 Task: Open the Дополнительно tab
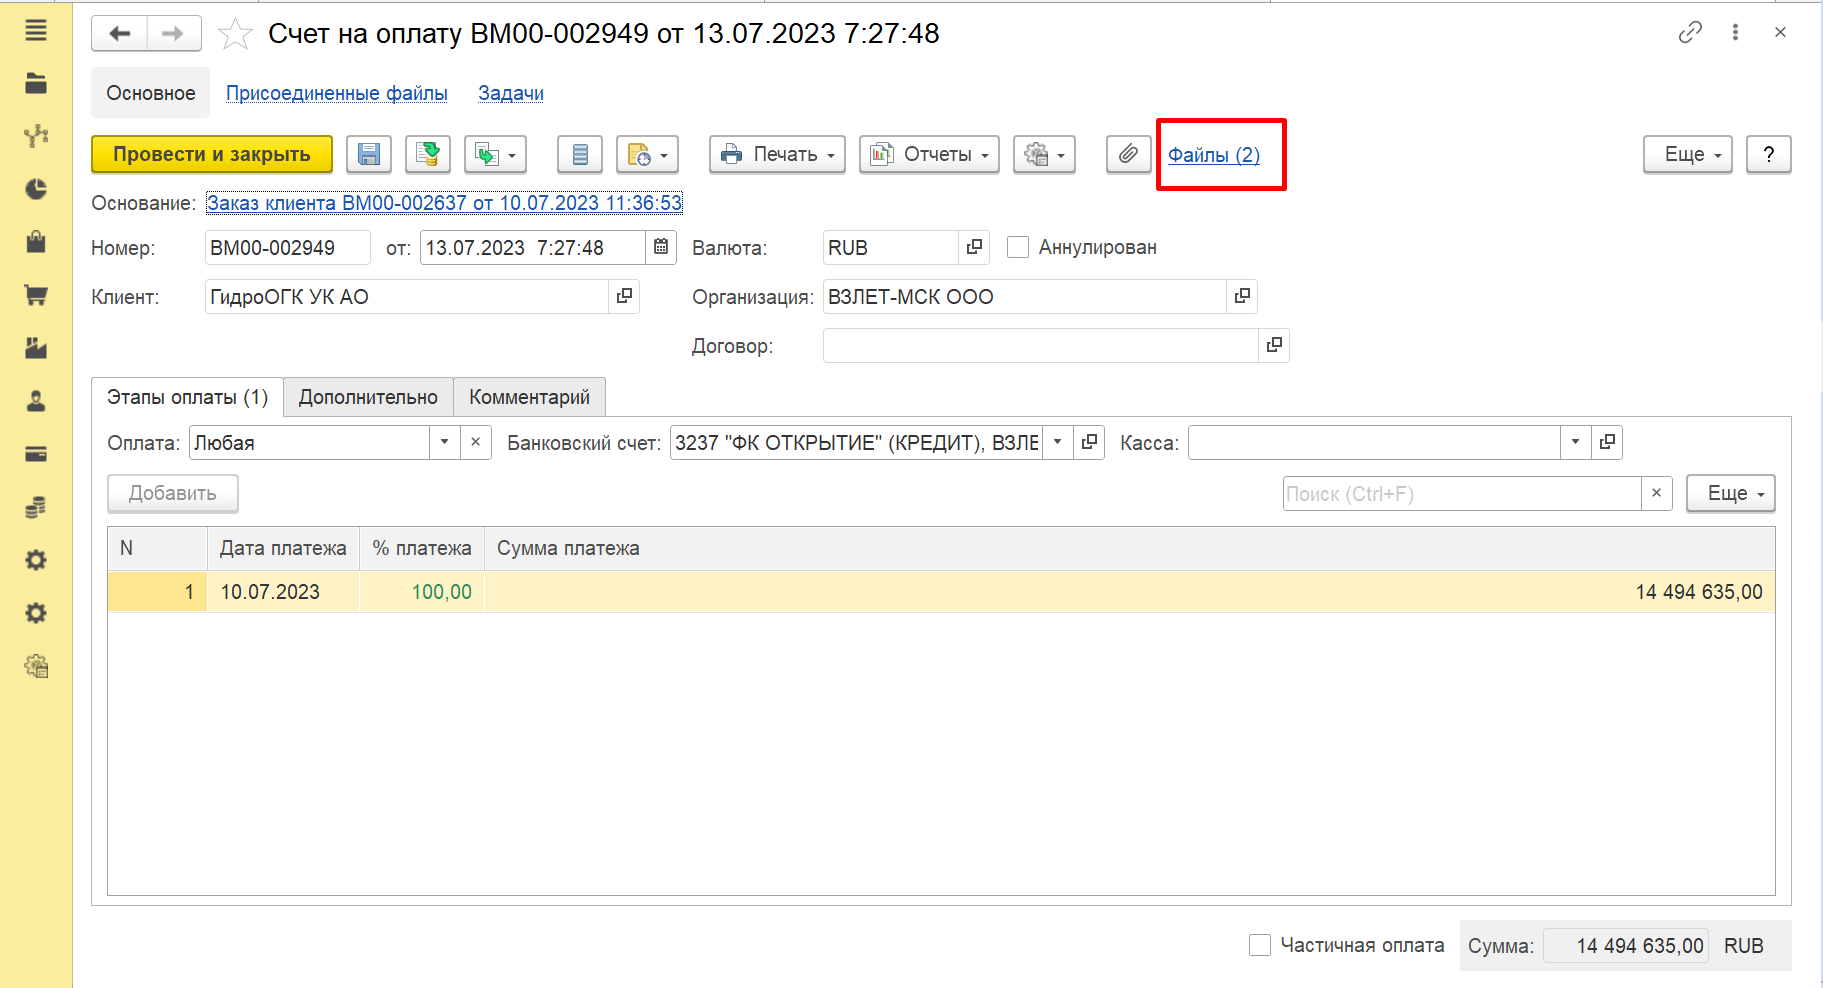click(x=368, y=397)
